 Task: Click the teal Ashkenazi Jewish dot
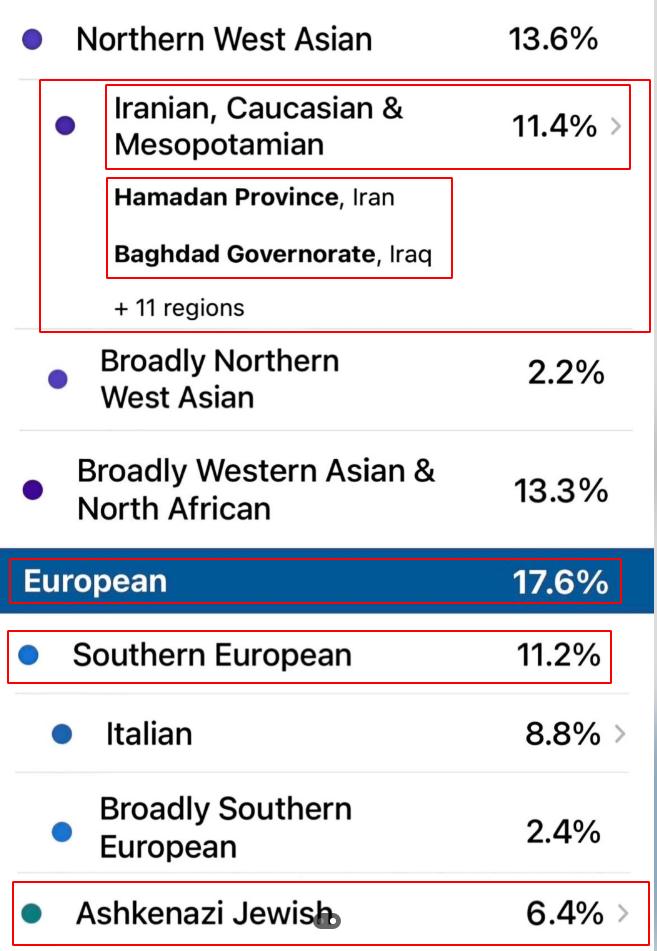pos(31,912)
